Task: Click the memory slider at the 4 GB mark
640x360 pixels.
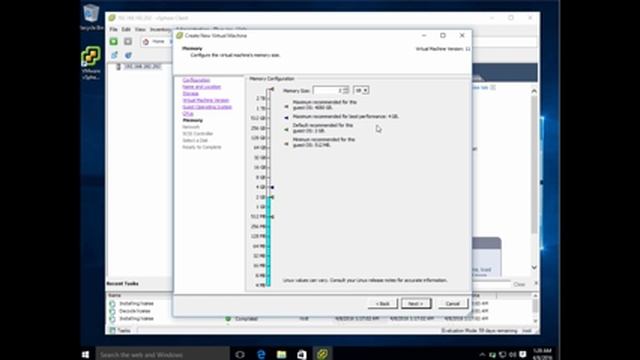Action: pos(269,187)
